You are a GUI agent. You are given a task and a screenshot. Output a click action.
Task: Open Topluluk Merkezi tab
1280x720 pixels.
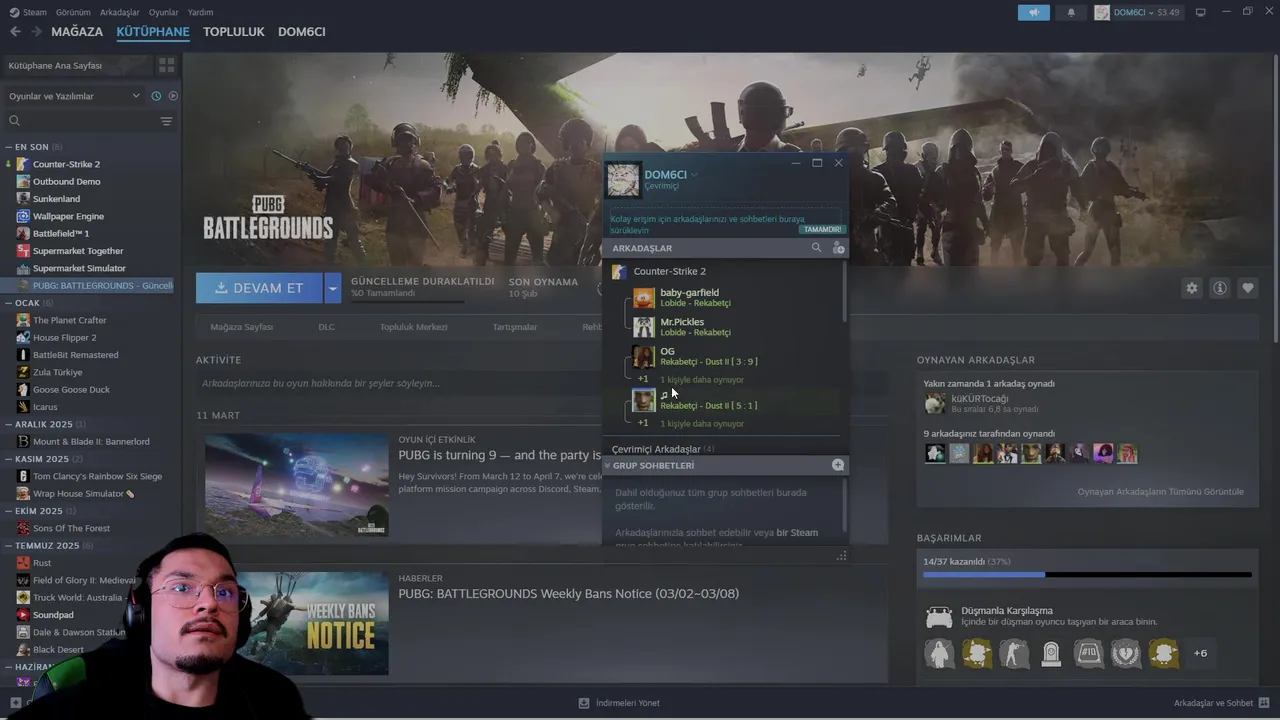pyautogui.click(x=413, y=327)
